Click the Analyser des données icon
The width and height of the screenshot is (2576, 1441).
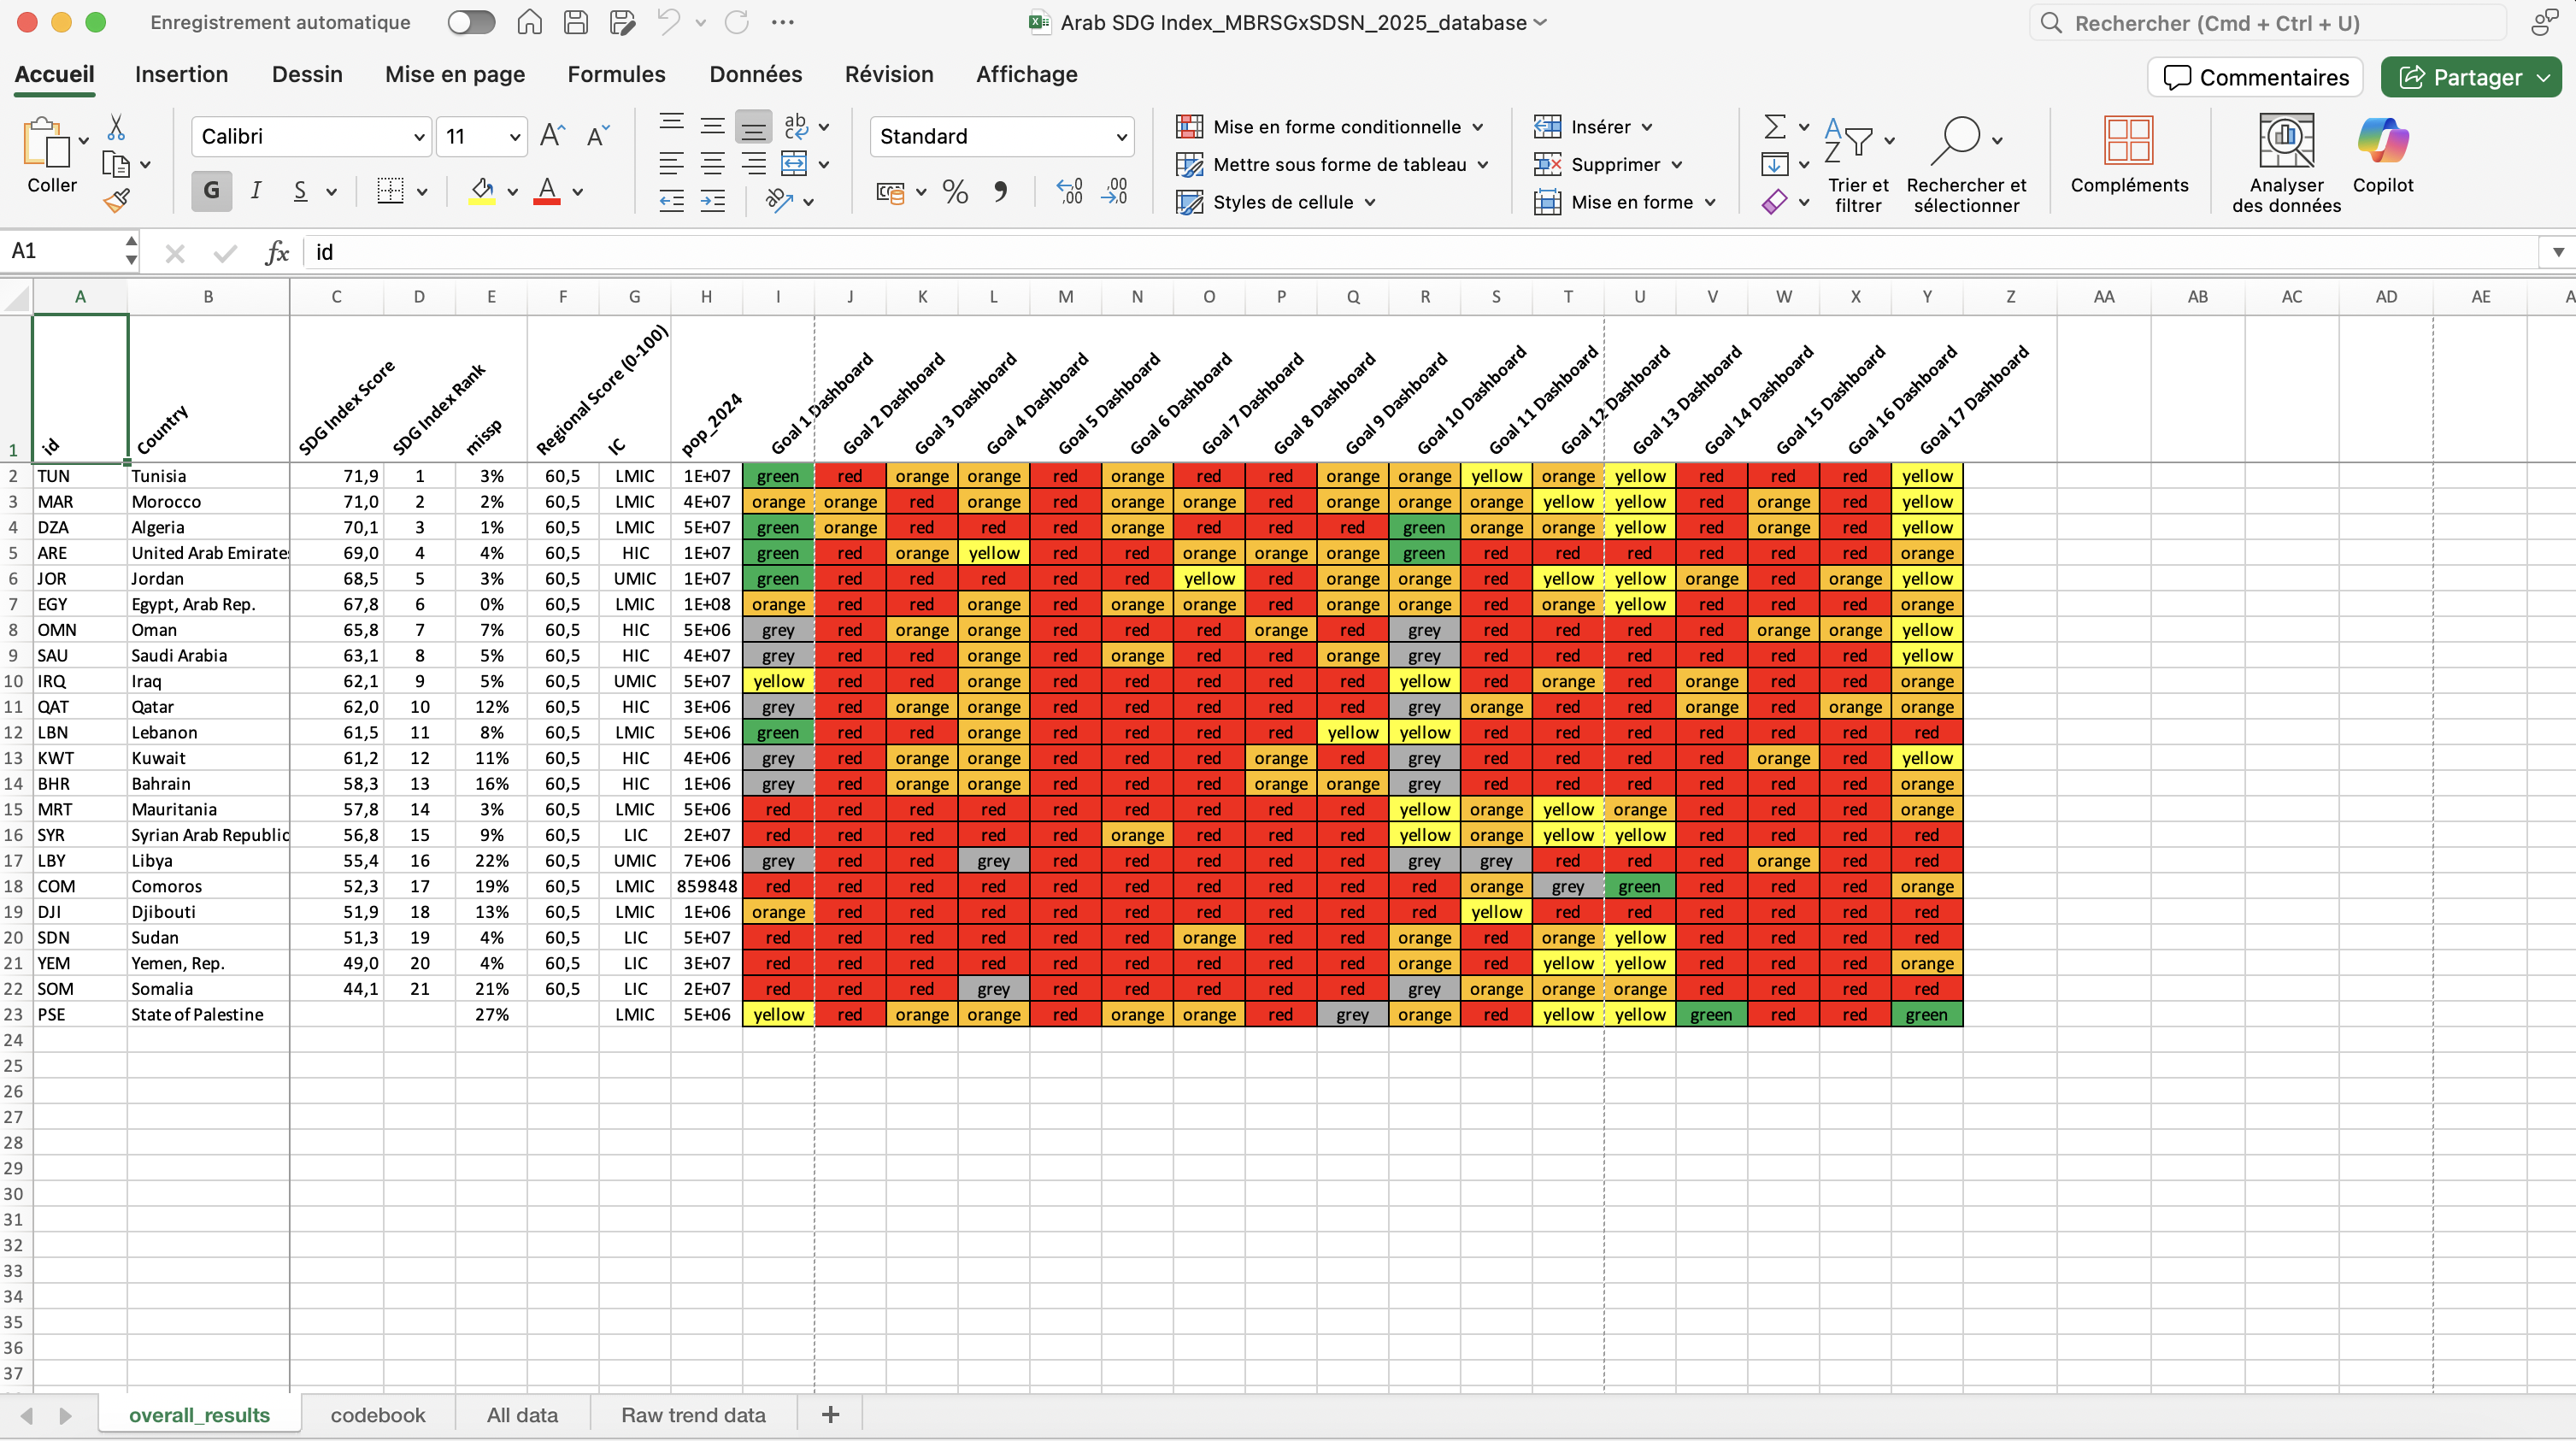coord(2285,142)
